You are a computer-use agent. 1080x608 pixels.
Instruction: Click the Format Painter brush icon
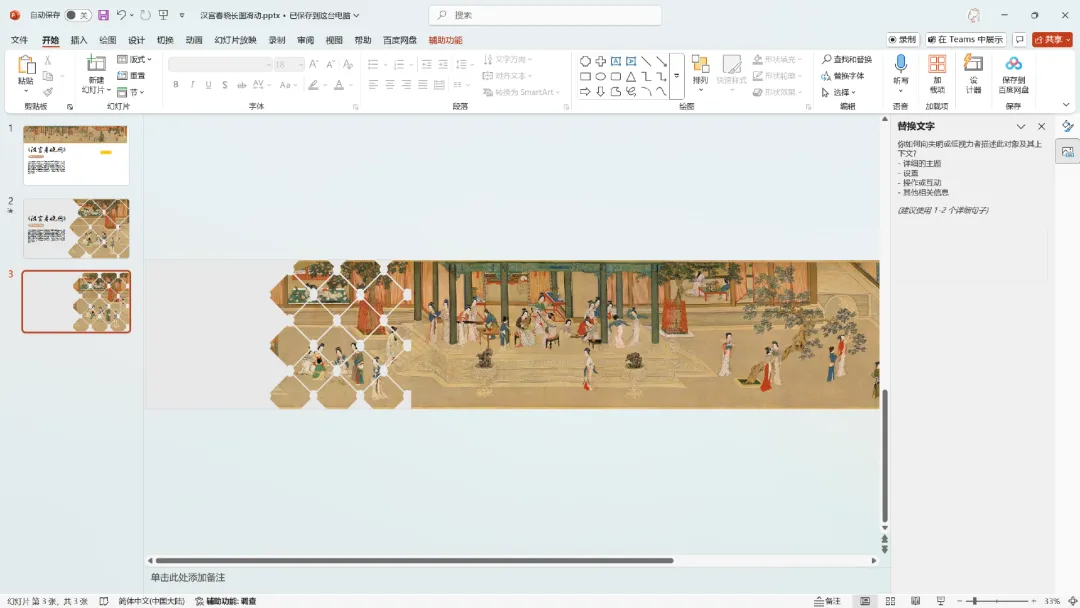(x=48, y=92)
